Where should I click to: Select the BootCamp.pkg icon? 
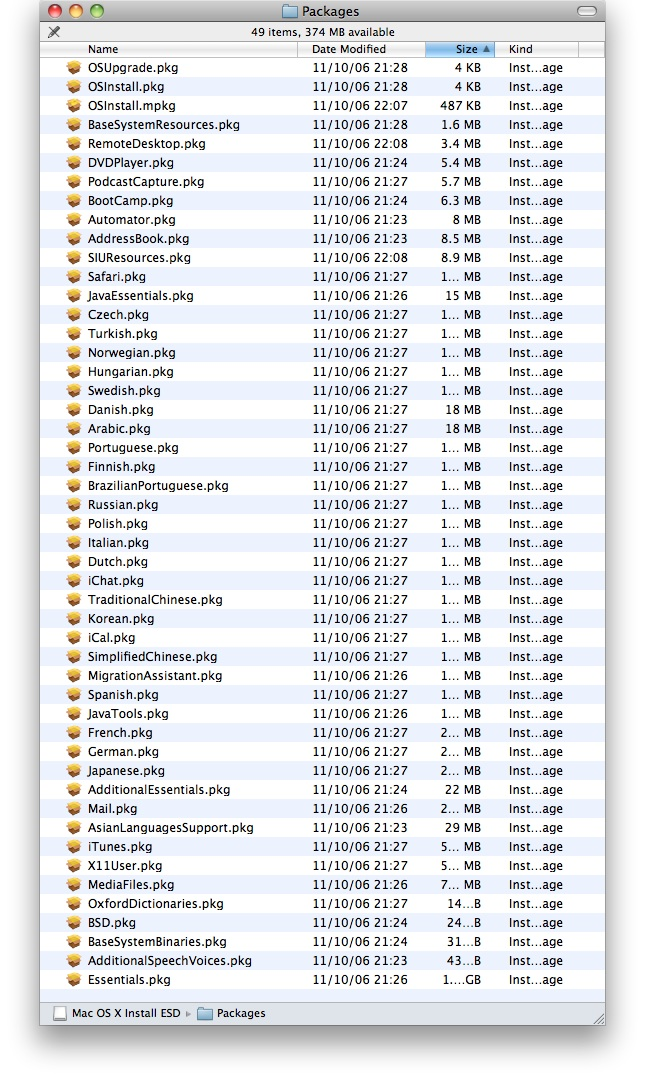click(x=74, y=200)
